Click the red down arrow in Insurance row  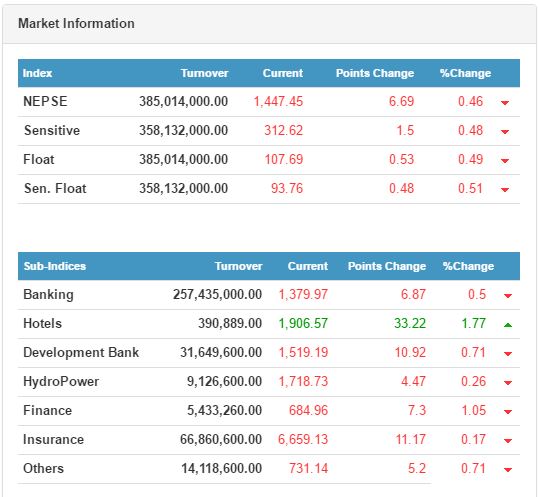click(508, 441)
